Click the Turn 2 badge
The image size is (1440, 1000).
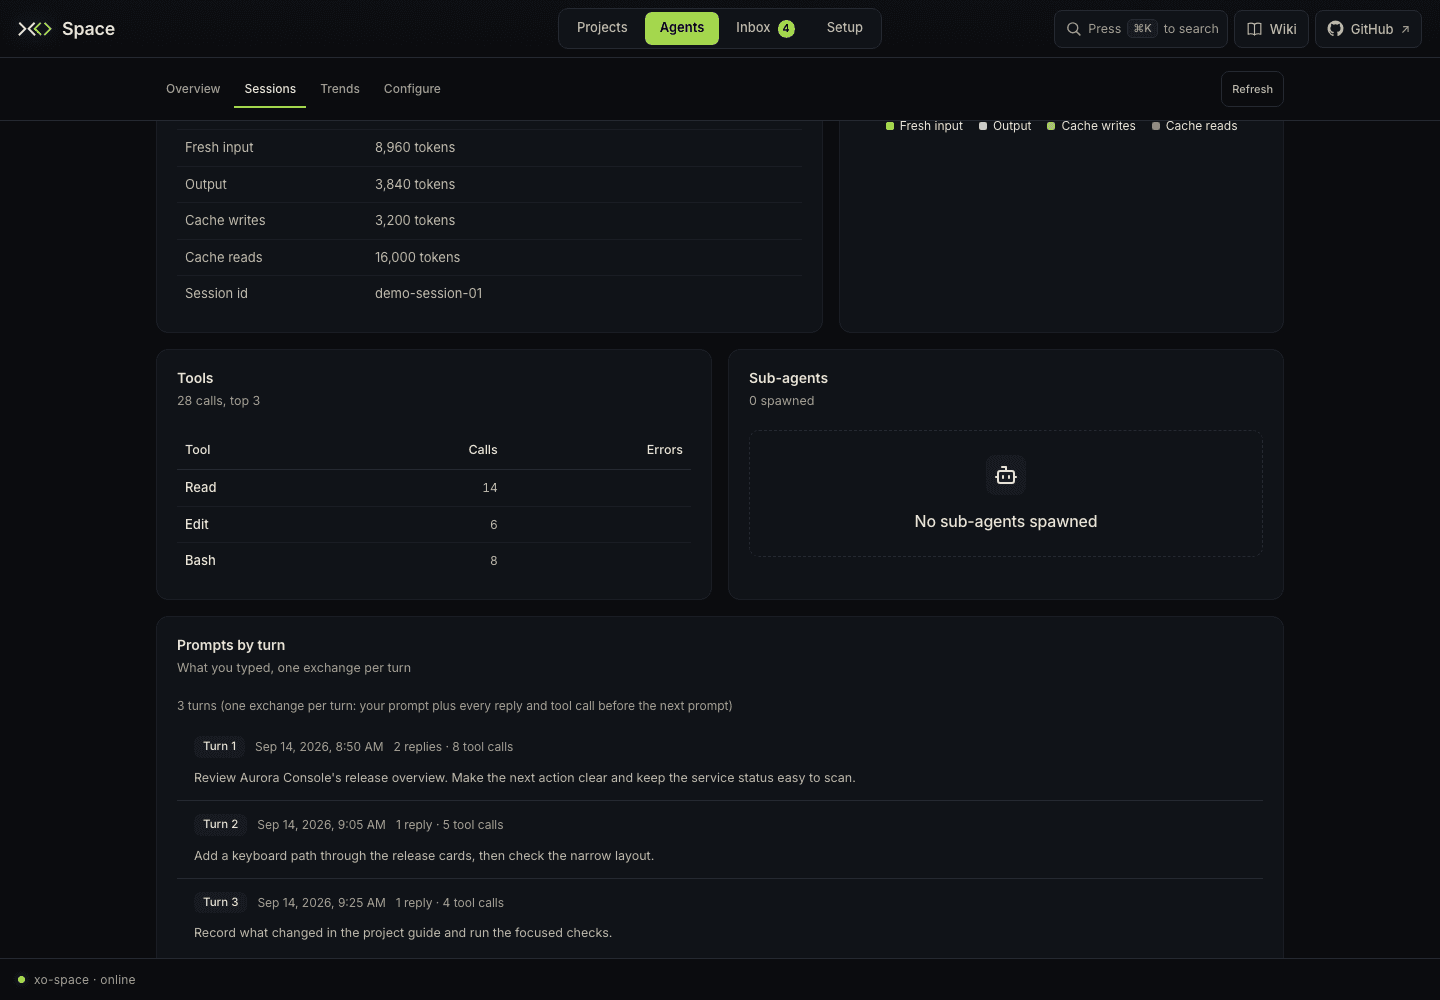221,824
